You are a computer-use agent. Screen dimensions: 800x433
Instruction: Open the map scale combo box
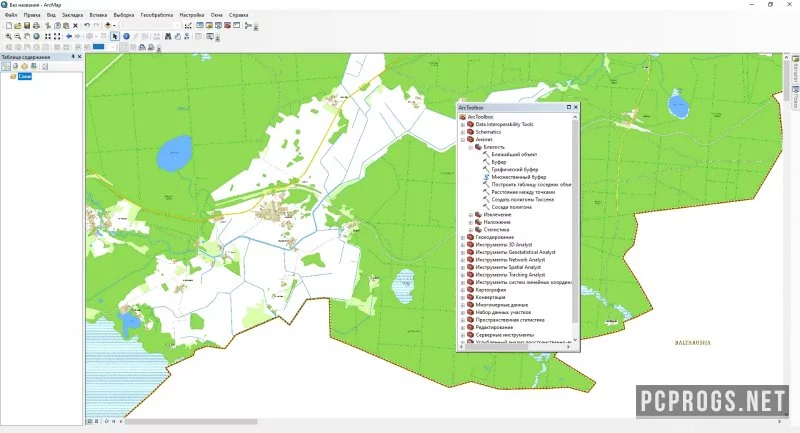point(151,26)
